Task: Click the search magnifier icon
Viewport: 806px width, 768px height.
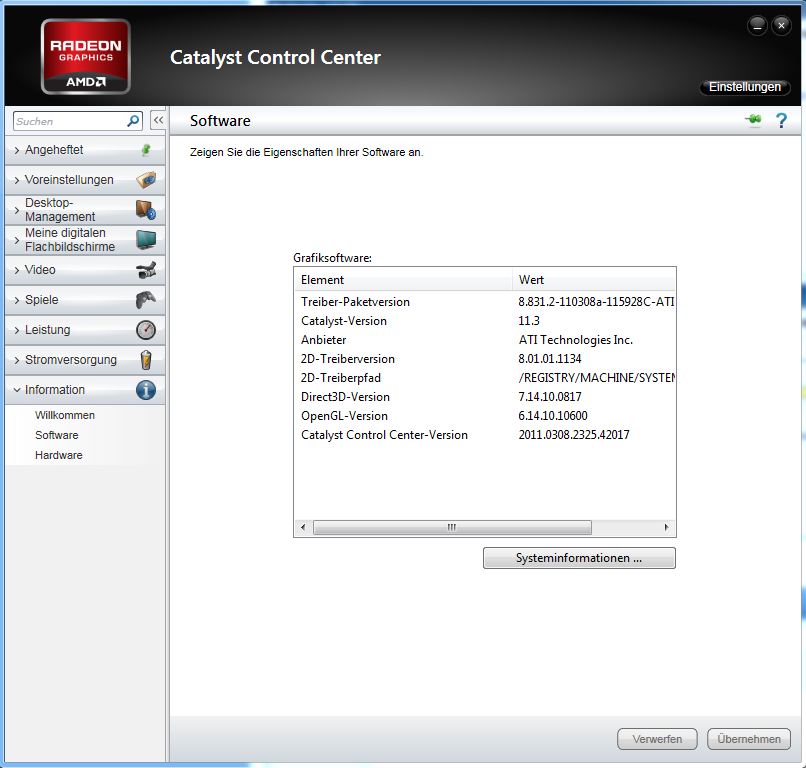Action: pyautogui.click(x=133, y=121)
